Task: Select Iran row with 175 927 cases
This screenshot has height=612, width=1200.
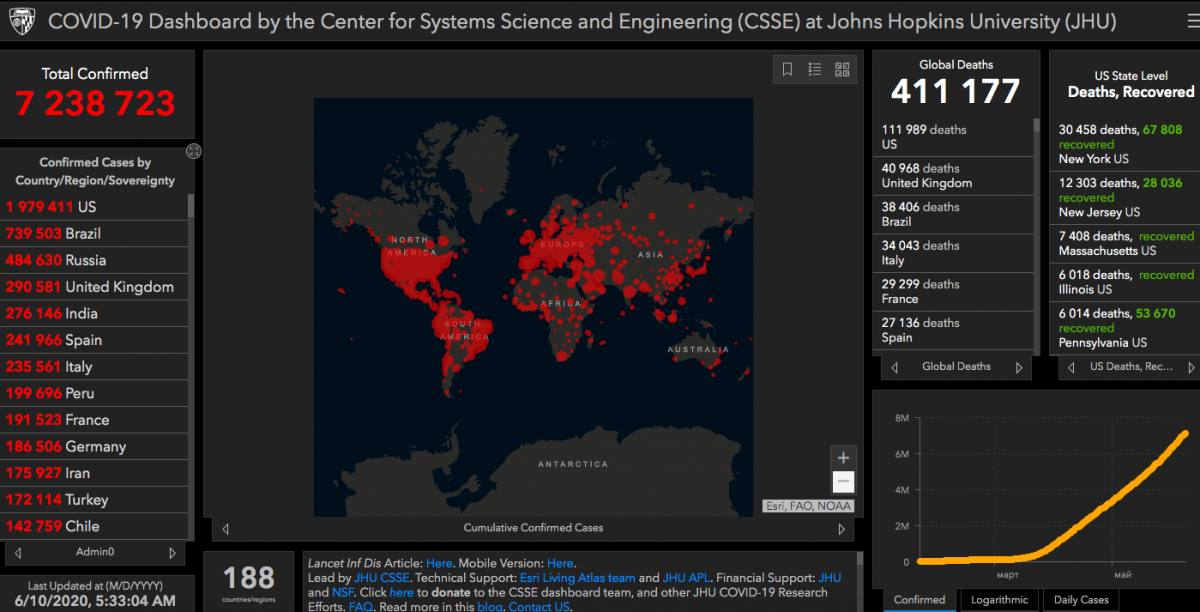Action: pos(94,473)
